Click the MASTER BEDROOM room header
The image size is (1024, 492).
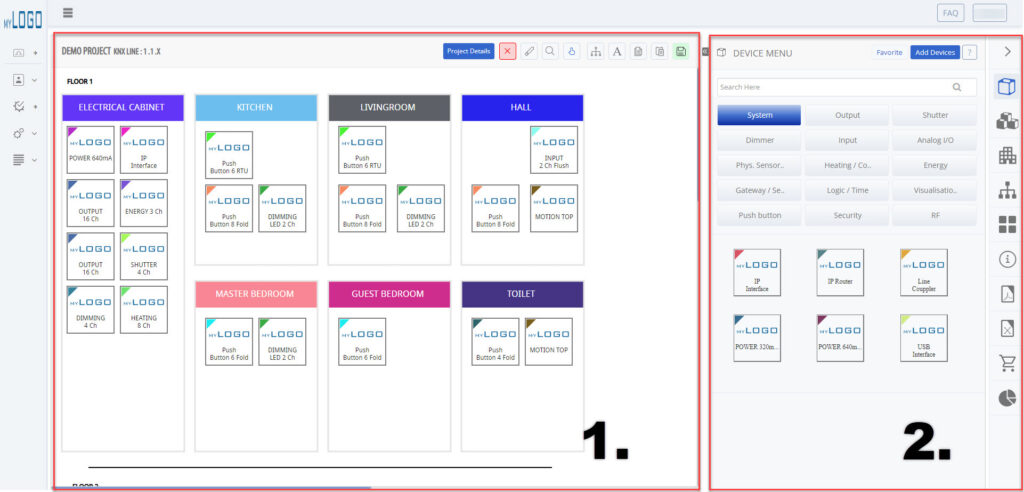pos(256,294)
